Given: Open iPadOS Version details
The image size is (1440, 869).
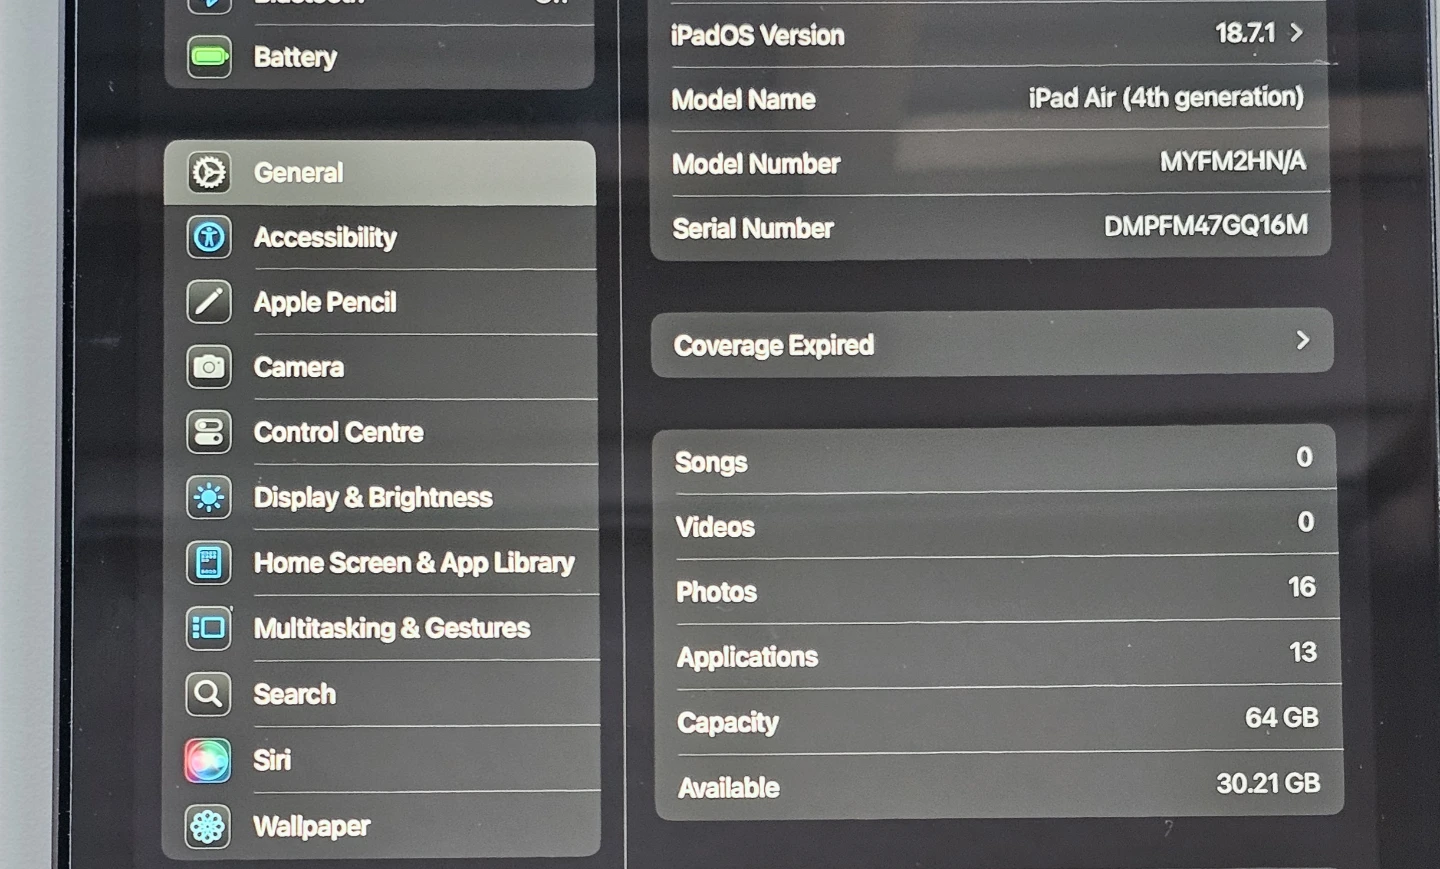Looking at the screenshot, I should [x=990, y=35].
